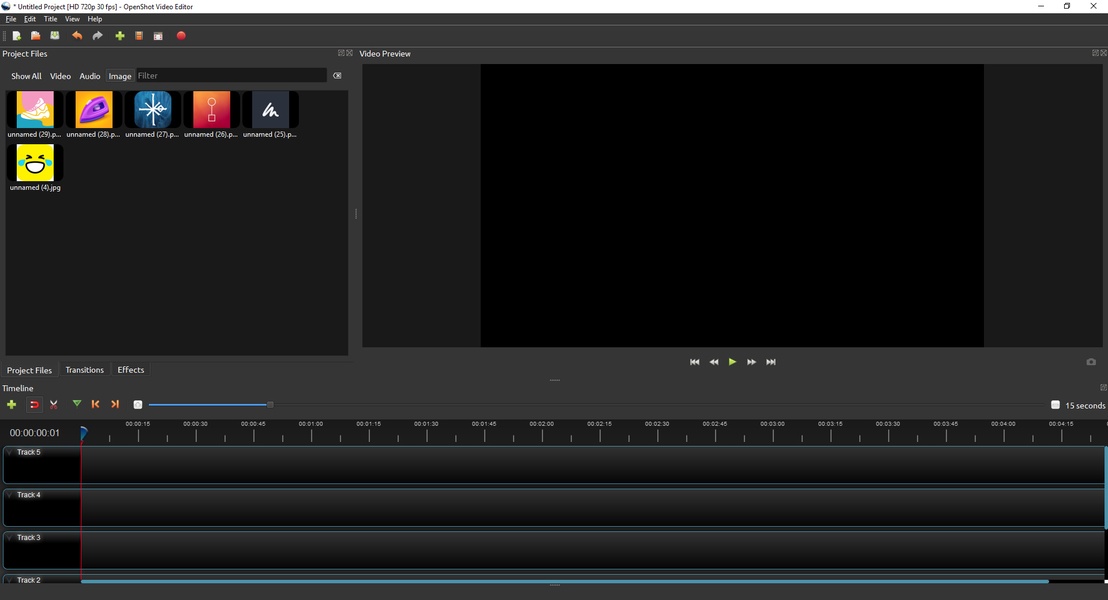Image resolution: width=1108 pixels, height=600 pixels.
Task: Open the Title menu
Action: [x=50, y=19]
